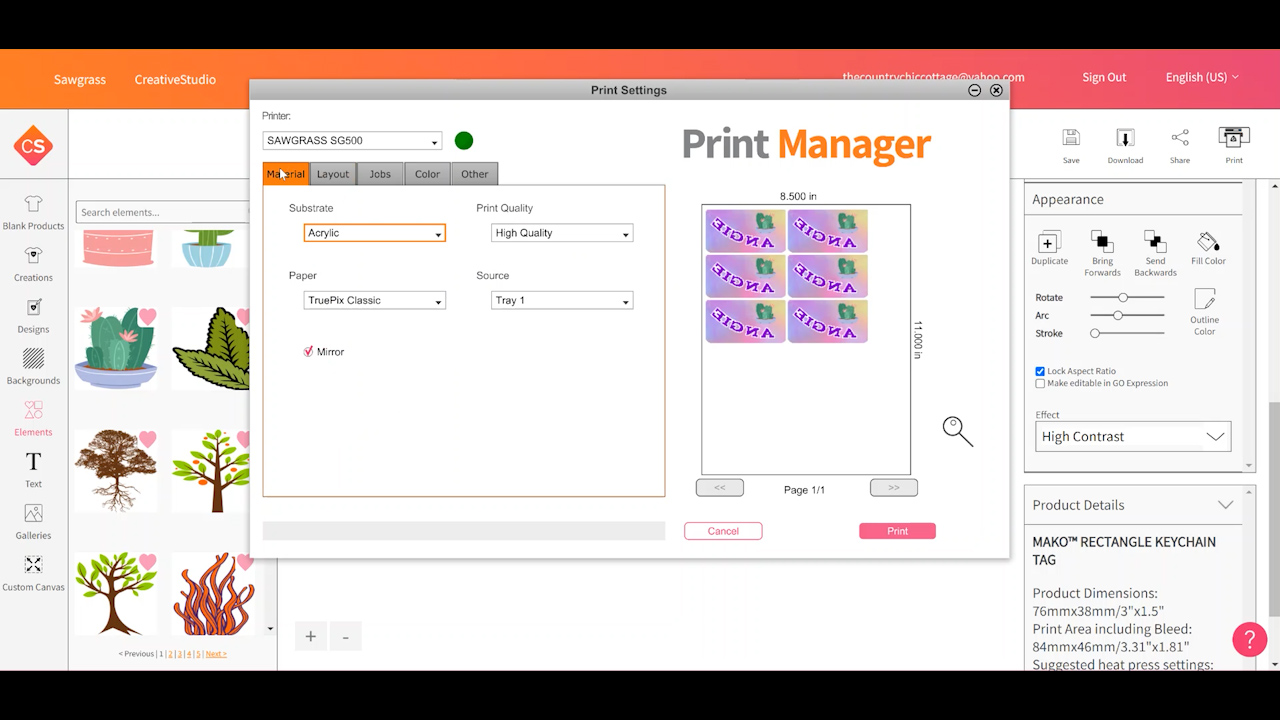Toggle Make editable in GO Expression checkbox
The width and height of the screenshot is (1280, 720).
click(1040, 383)
